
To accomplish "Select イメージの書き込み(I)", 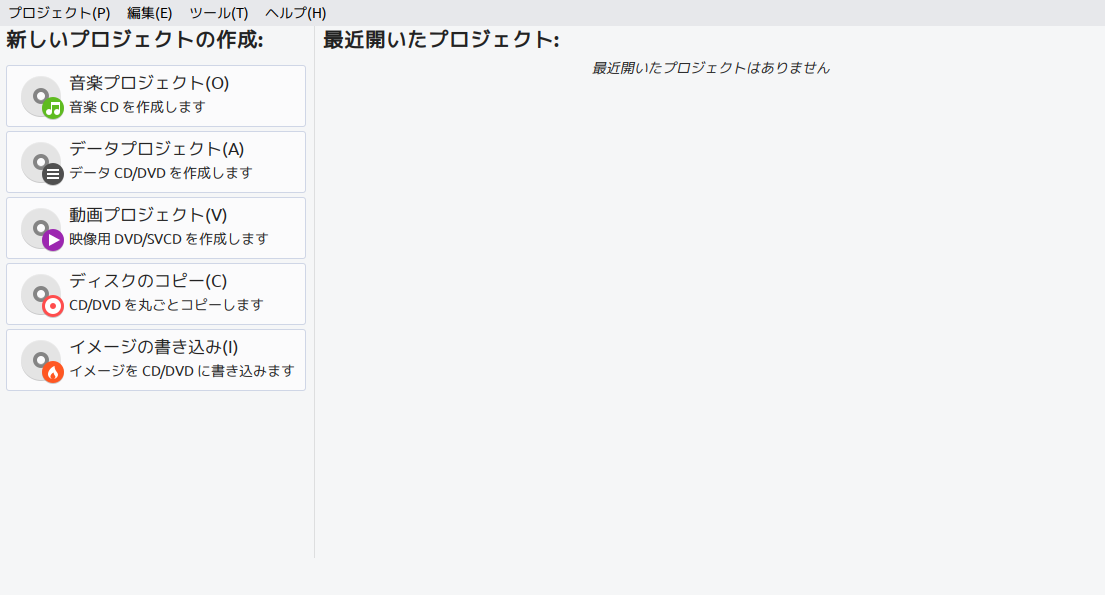I will [x=156, y=360].
